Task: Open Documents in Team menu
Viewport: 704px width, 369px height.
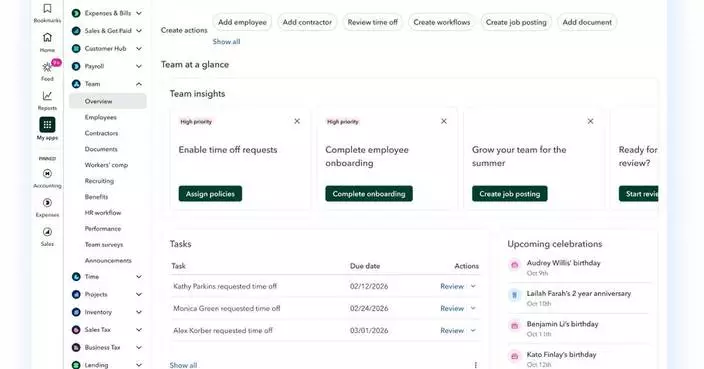Action: 101,149
